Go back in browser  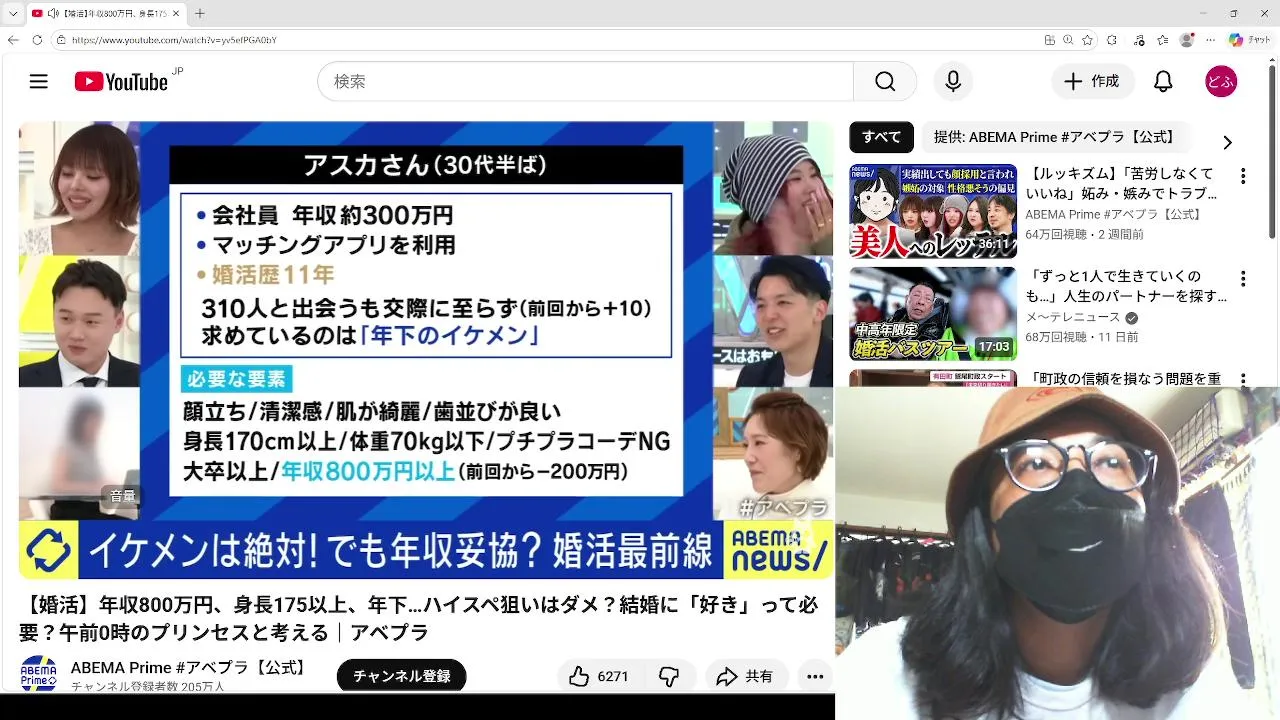point(13,40)
